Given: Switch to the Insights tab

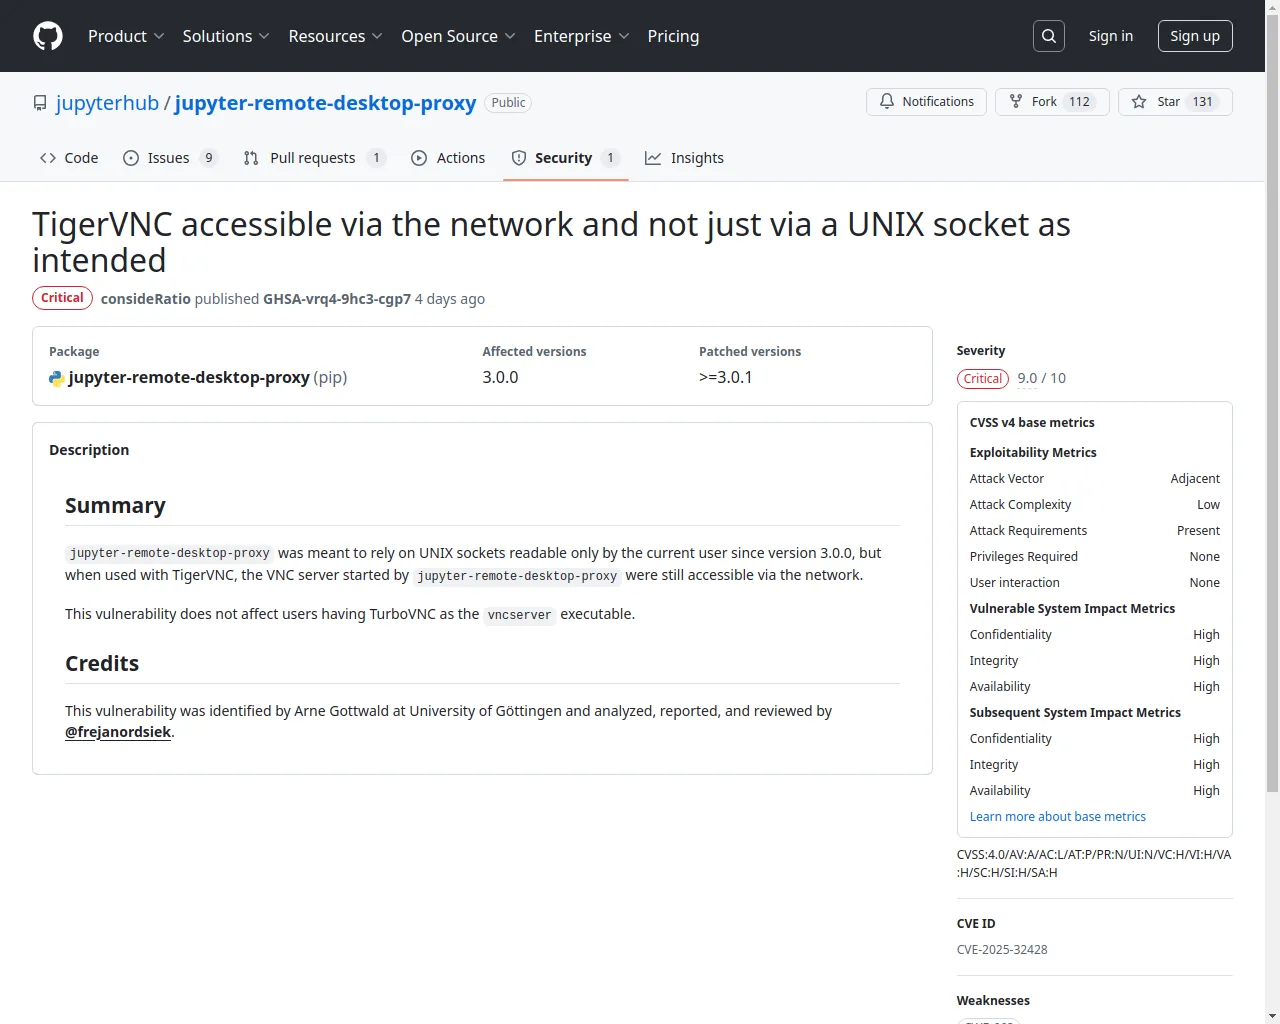Looking at the screenshot, I should pos(684,158).
